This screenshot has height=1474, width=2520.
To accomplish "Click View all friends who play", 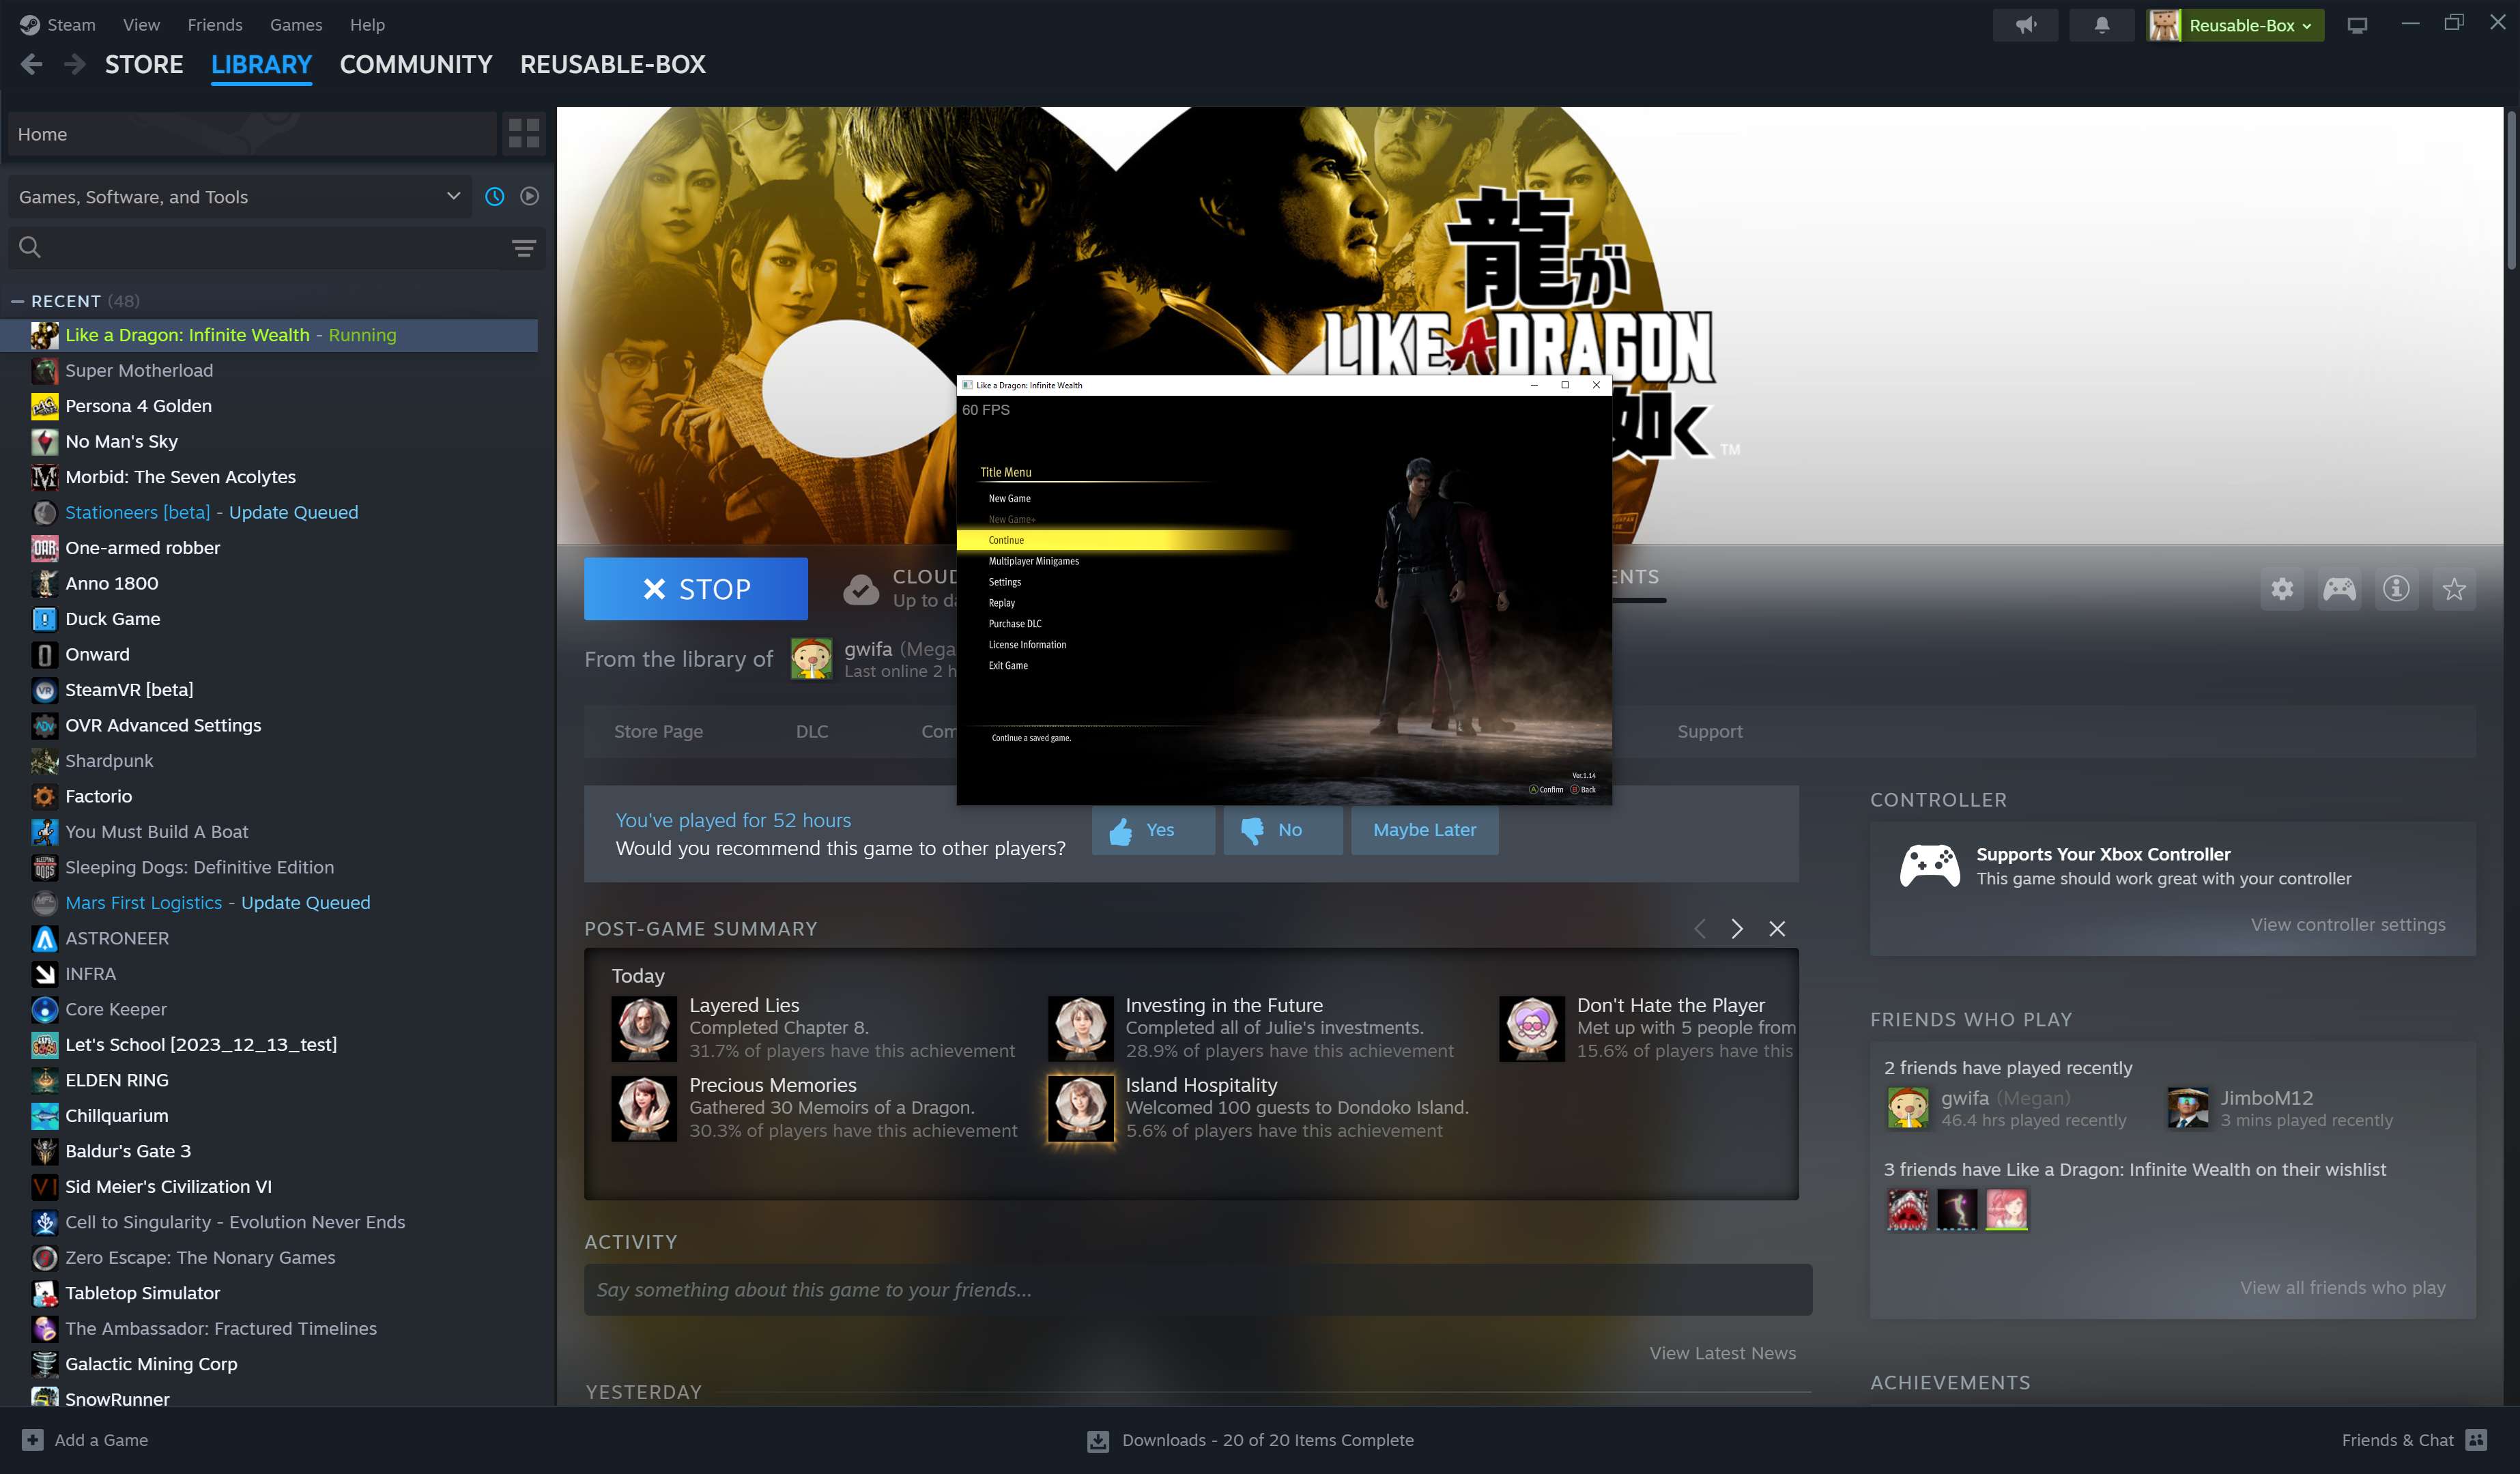I will (x=2343, y=1288).
